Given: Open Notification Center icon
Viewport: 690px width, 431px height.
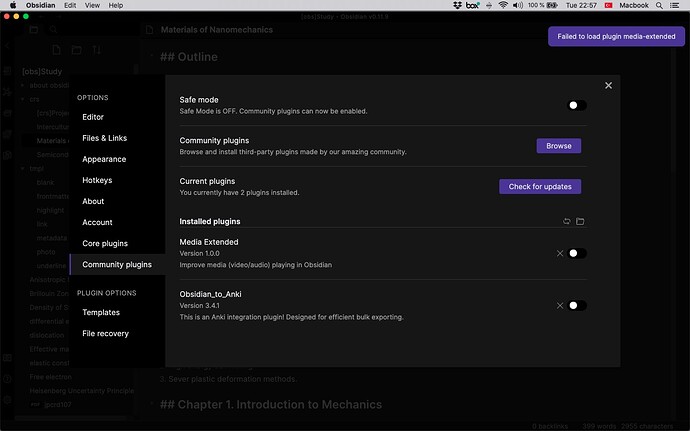Looking at the screenshot, I should click(x=674, y=5).
